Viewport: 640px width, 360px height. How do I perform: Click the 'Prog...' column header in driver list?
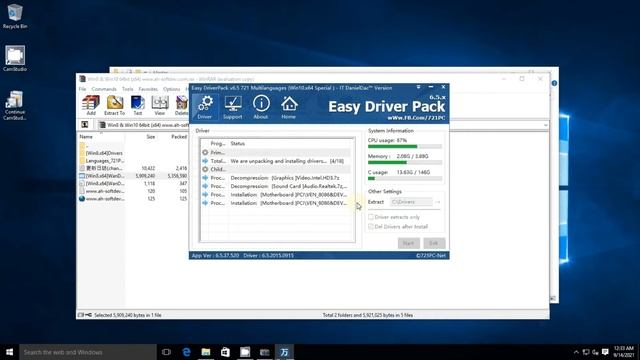[218, 144]
